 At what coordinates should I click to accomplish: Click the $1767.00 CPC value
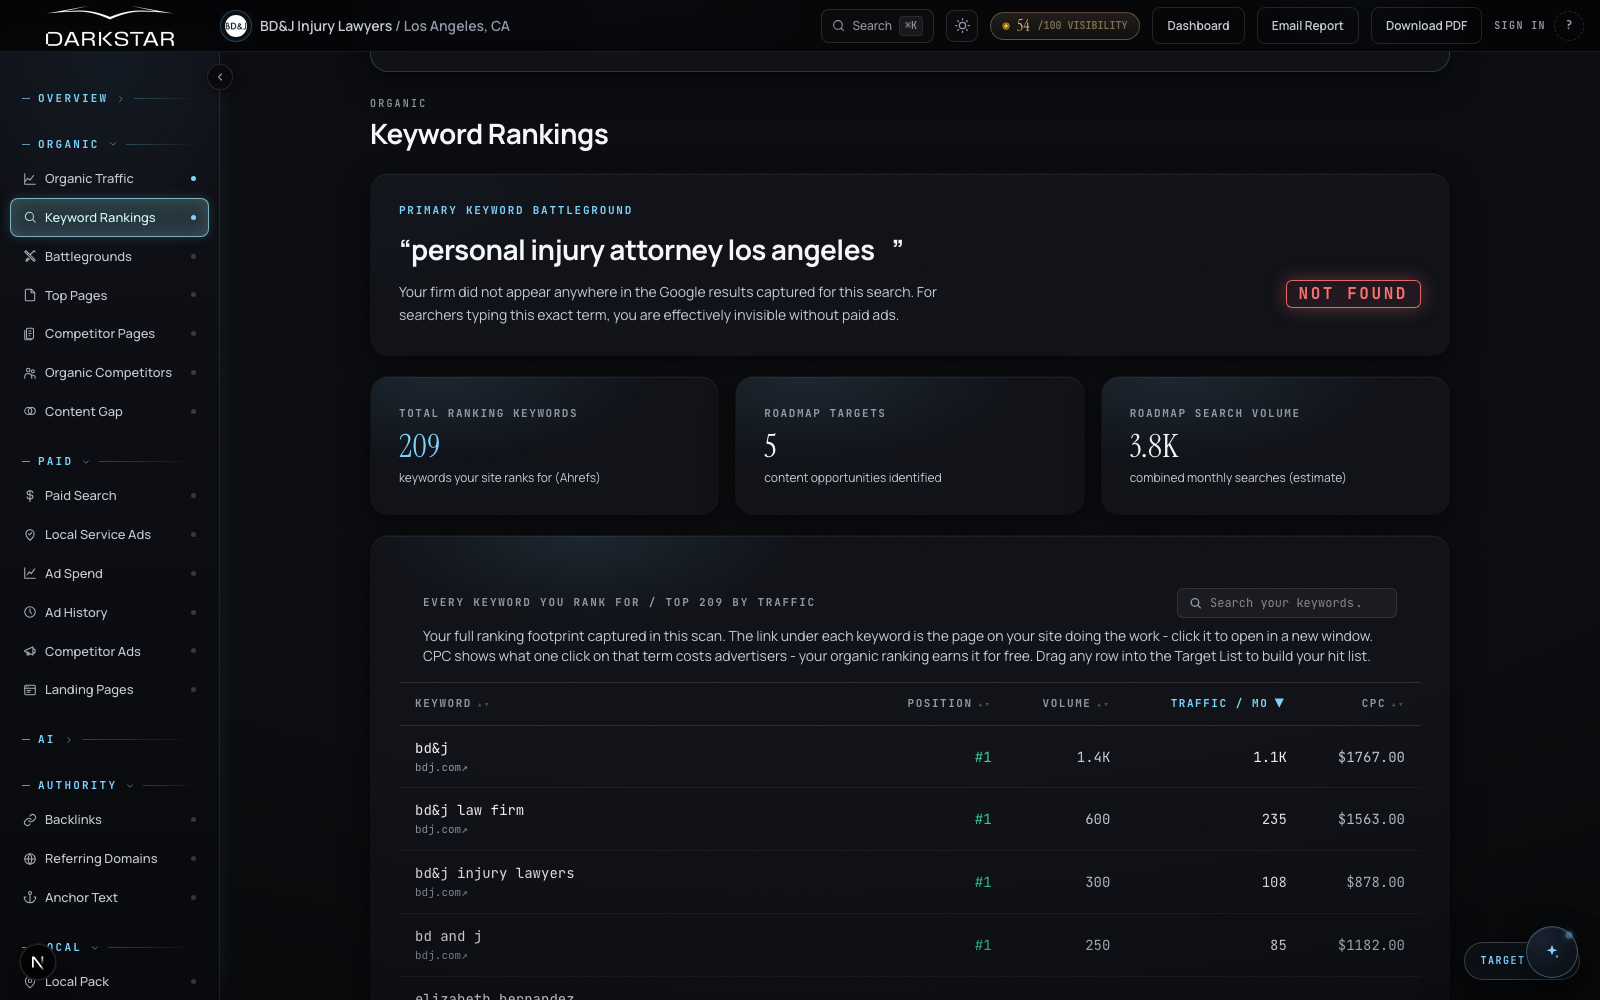coord(1371,758)
